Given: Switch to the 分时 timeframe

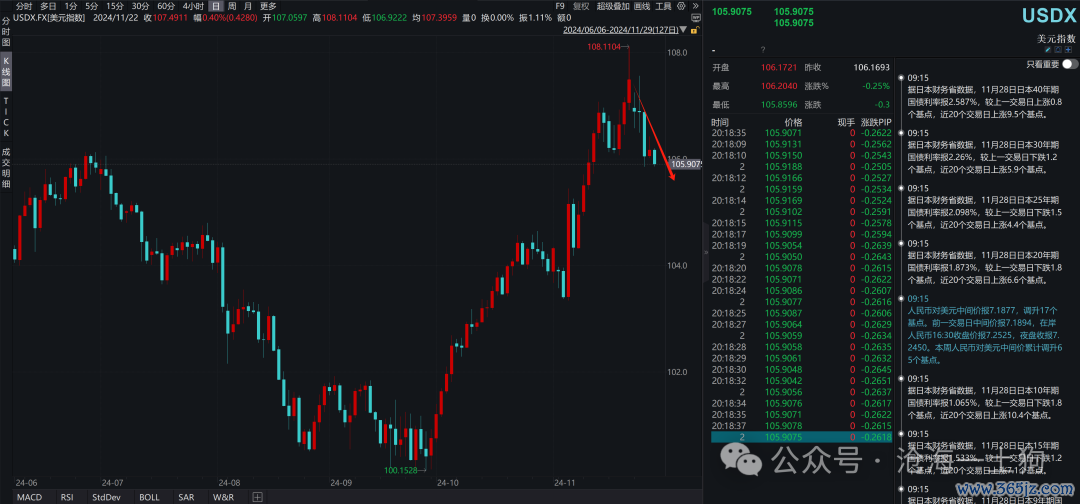Looking at the screenshot, I should pos(23,6).
